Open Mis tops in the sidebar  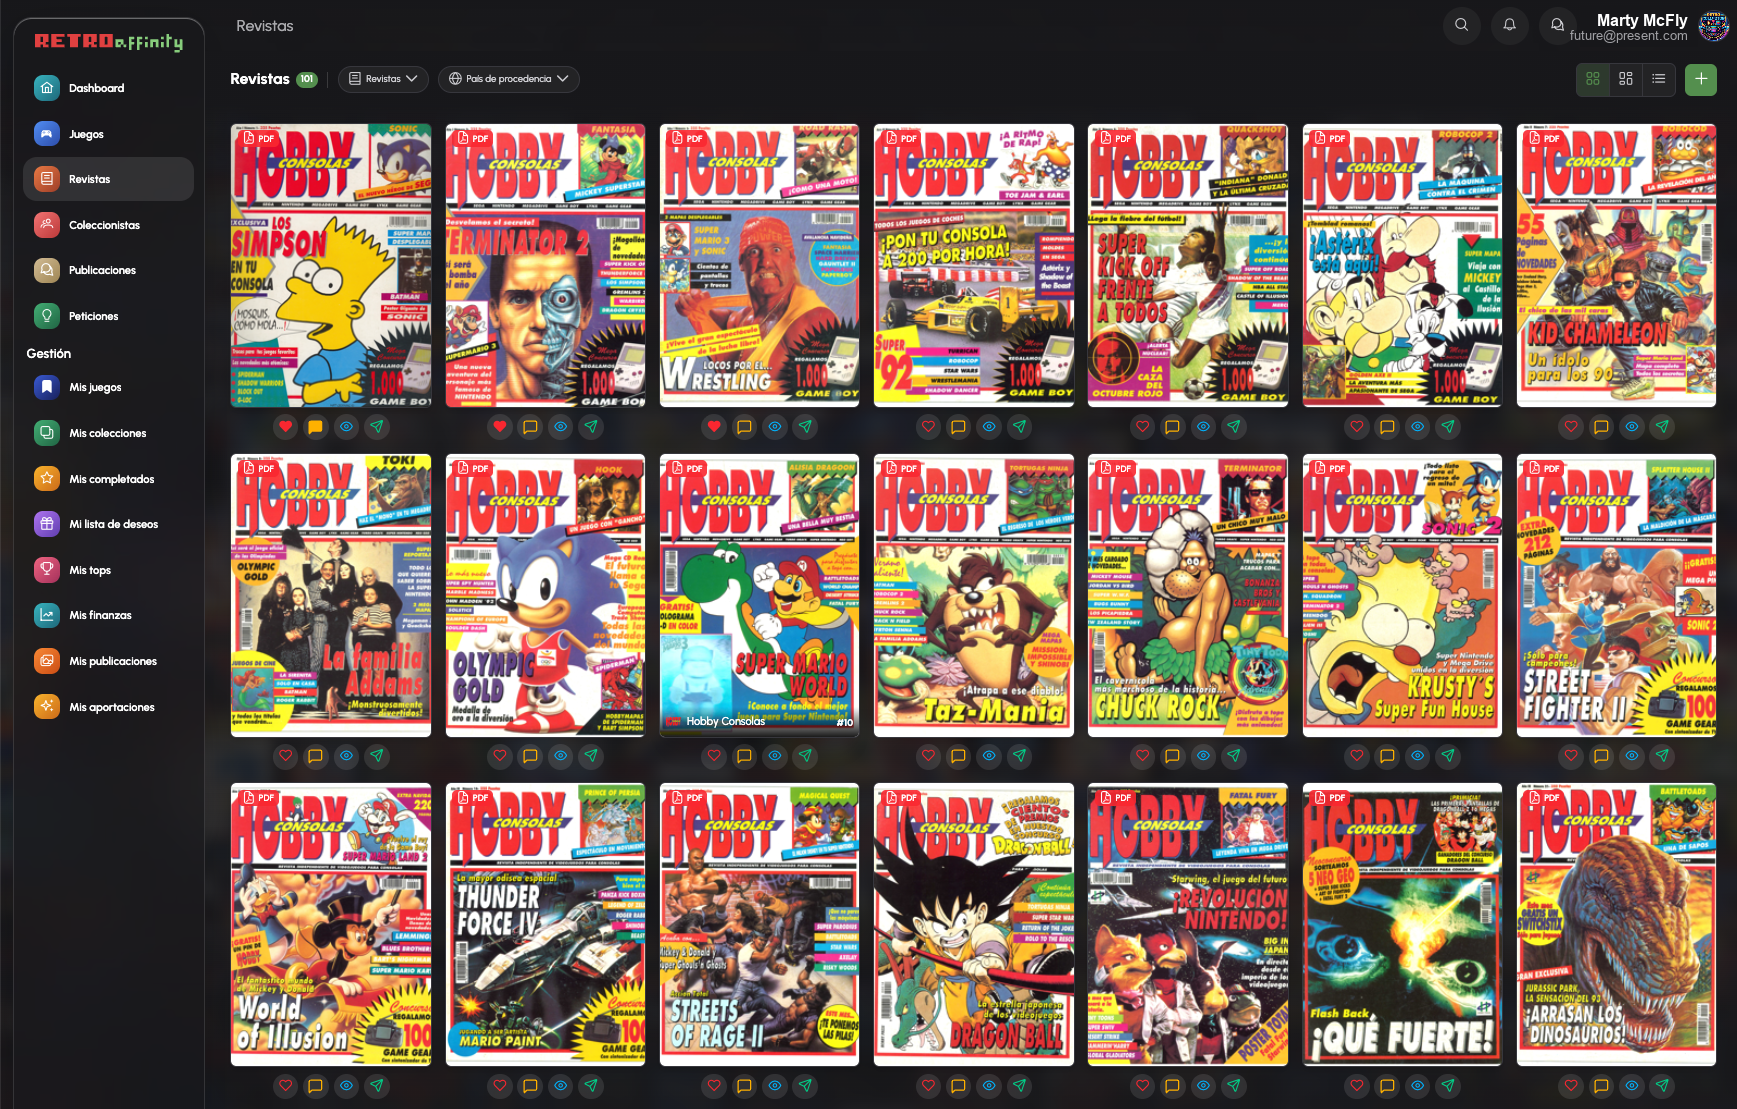point(108,570)
